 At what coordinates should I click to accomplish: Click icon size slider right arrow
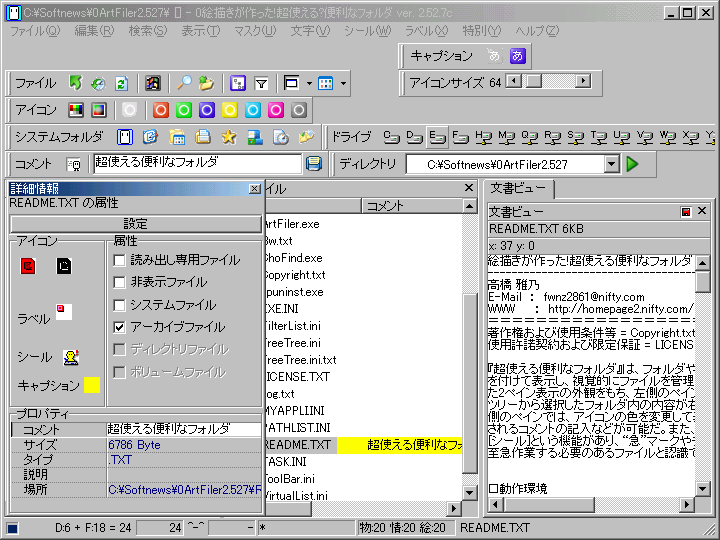click(x=583, y=81)
